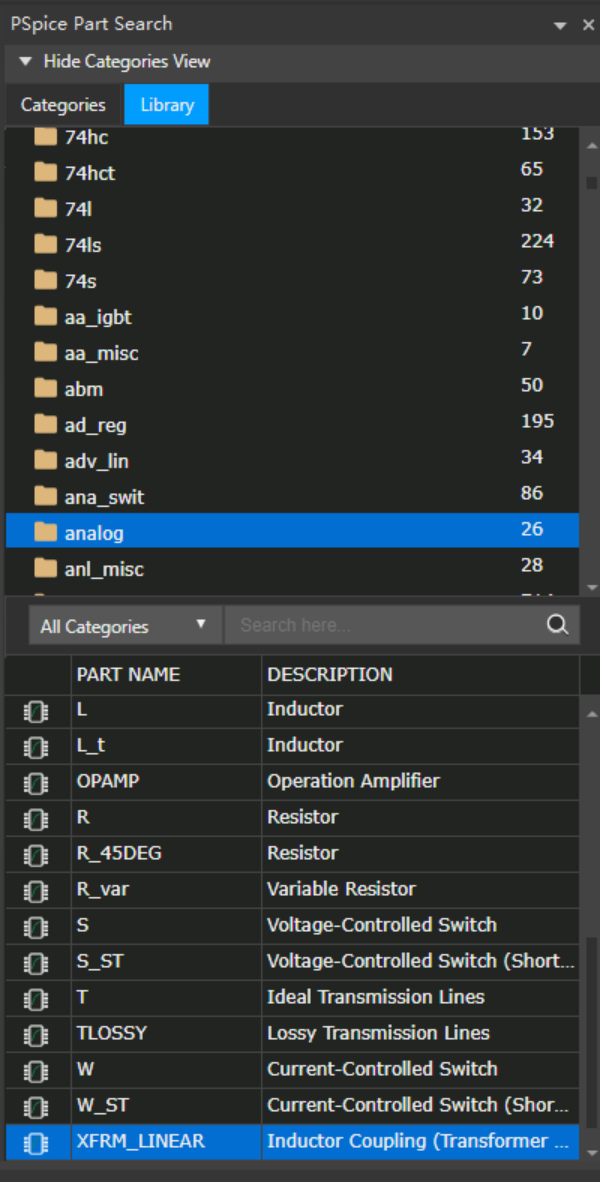Click the part icon for R_45DEG
The image size is (600, 1182).
tap(36, 856)
